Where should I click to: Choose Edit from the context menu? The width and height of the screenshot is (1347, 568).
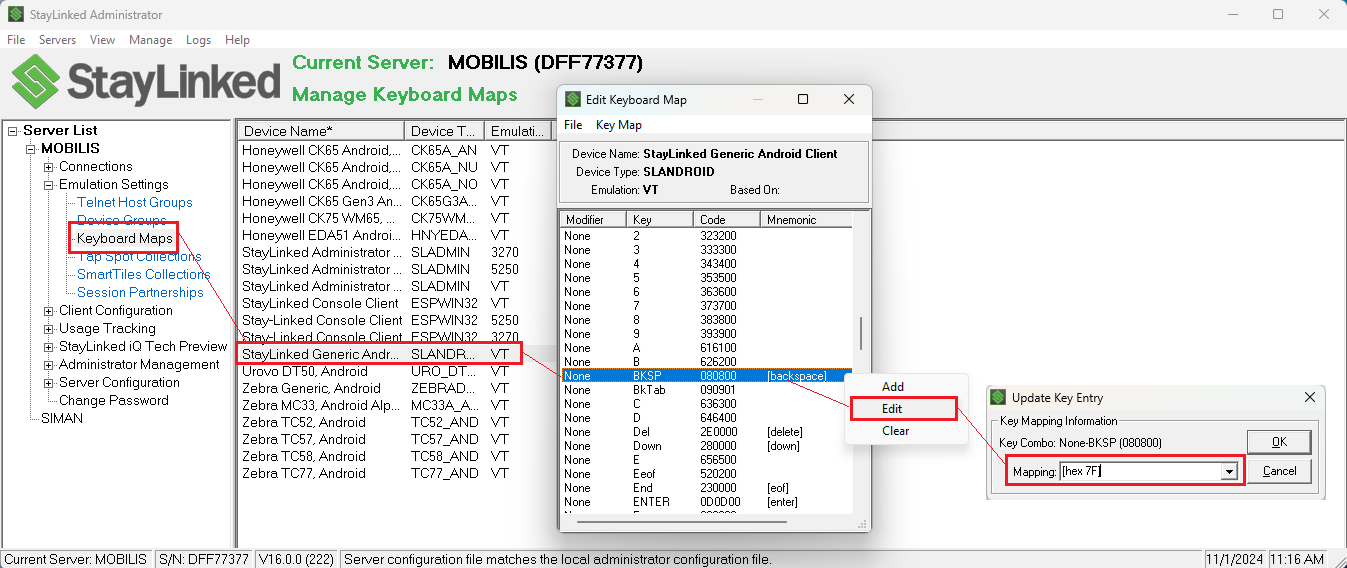click(892, 408)
